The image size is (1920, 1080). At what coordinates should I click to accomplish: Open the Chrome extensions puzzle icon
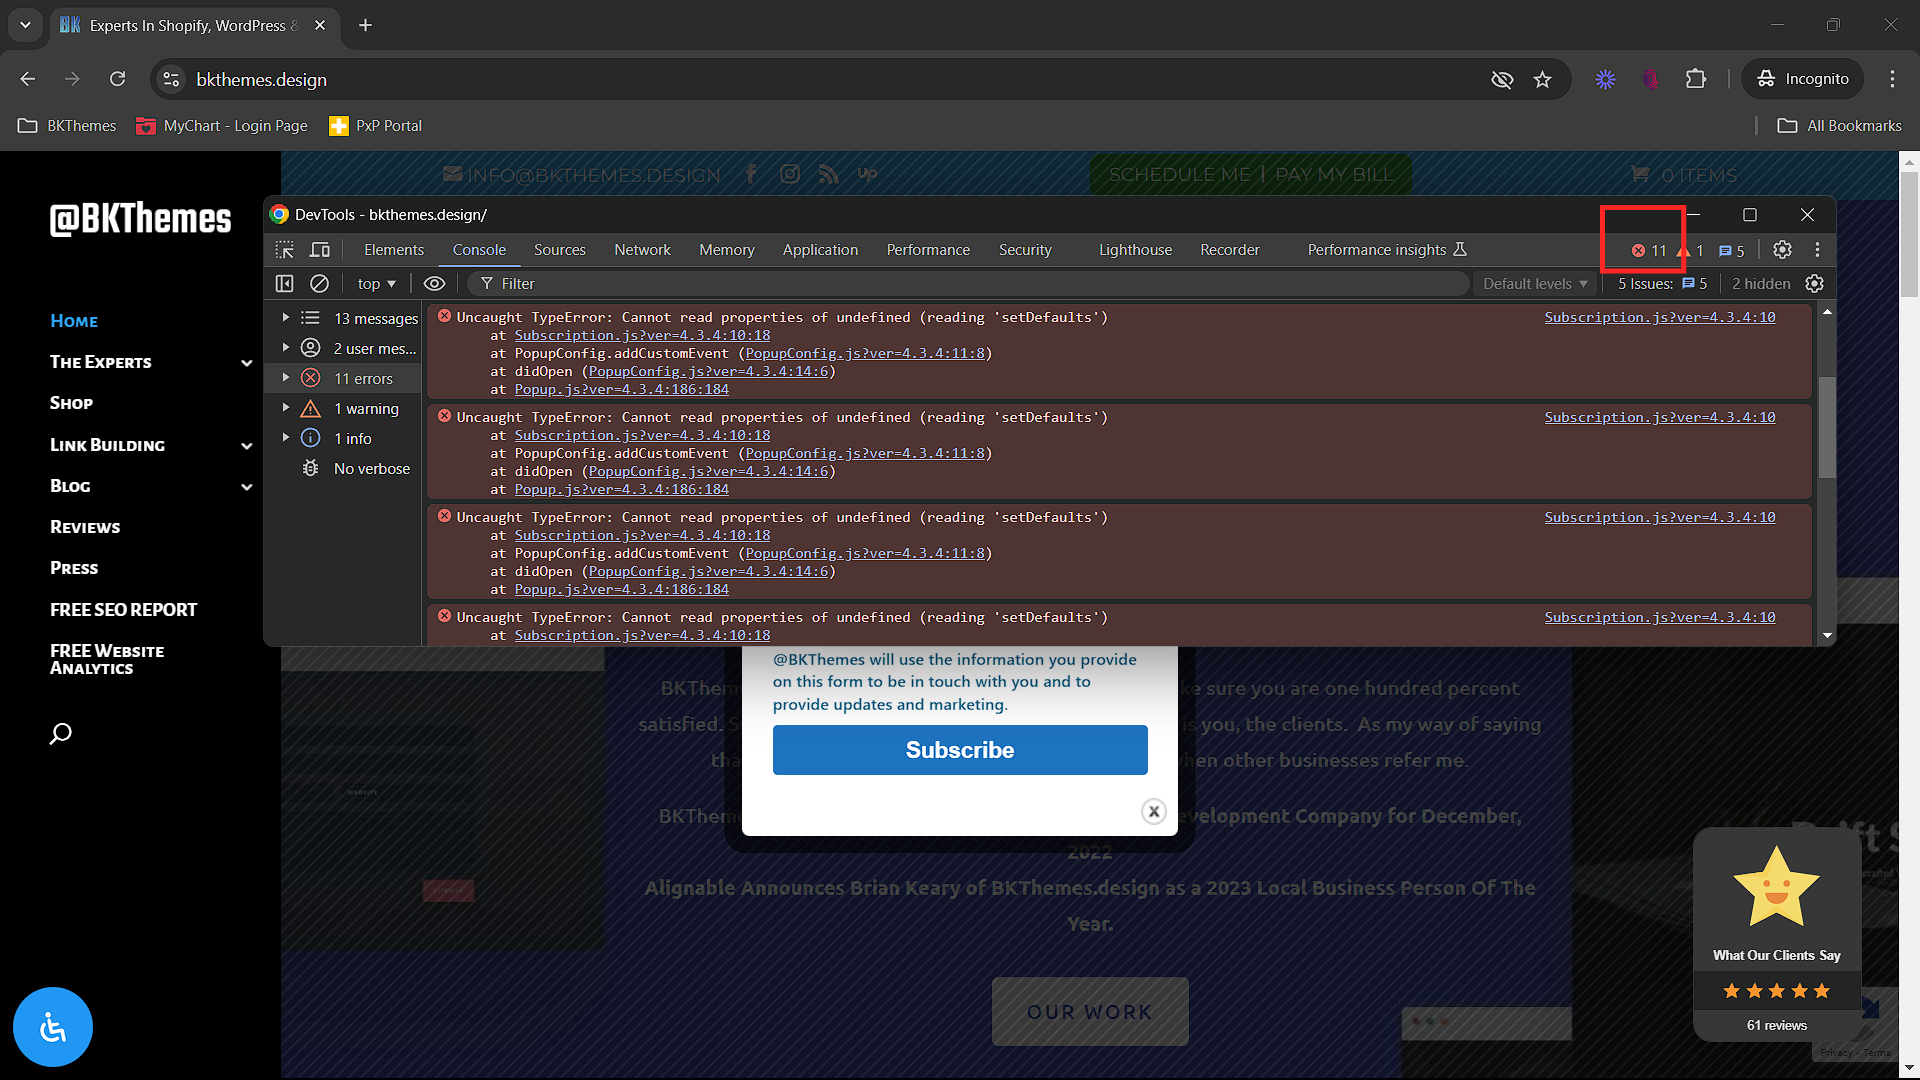click(x=1696, y=79)
